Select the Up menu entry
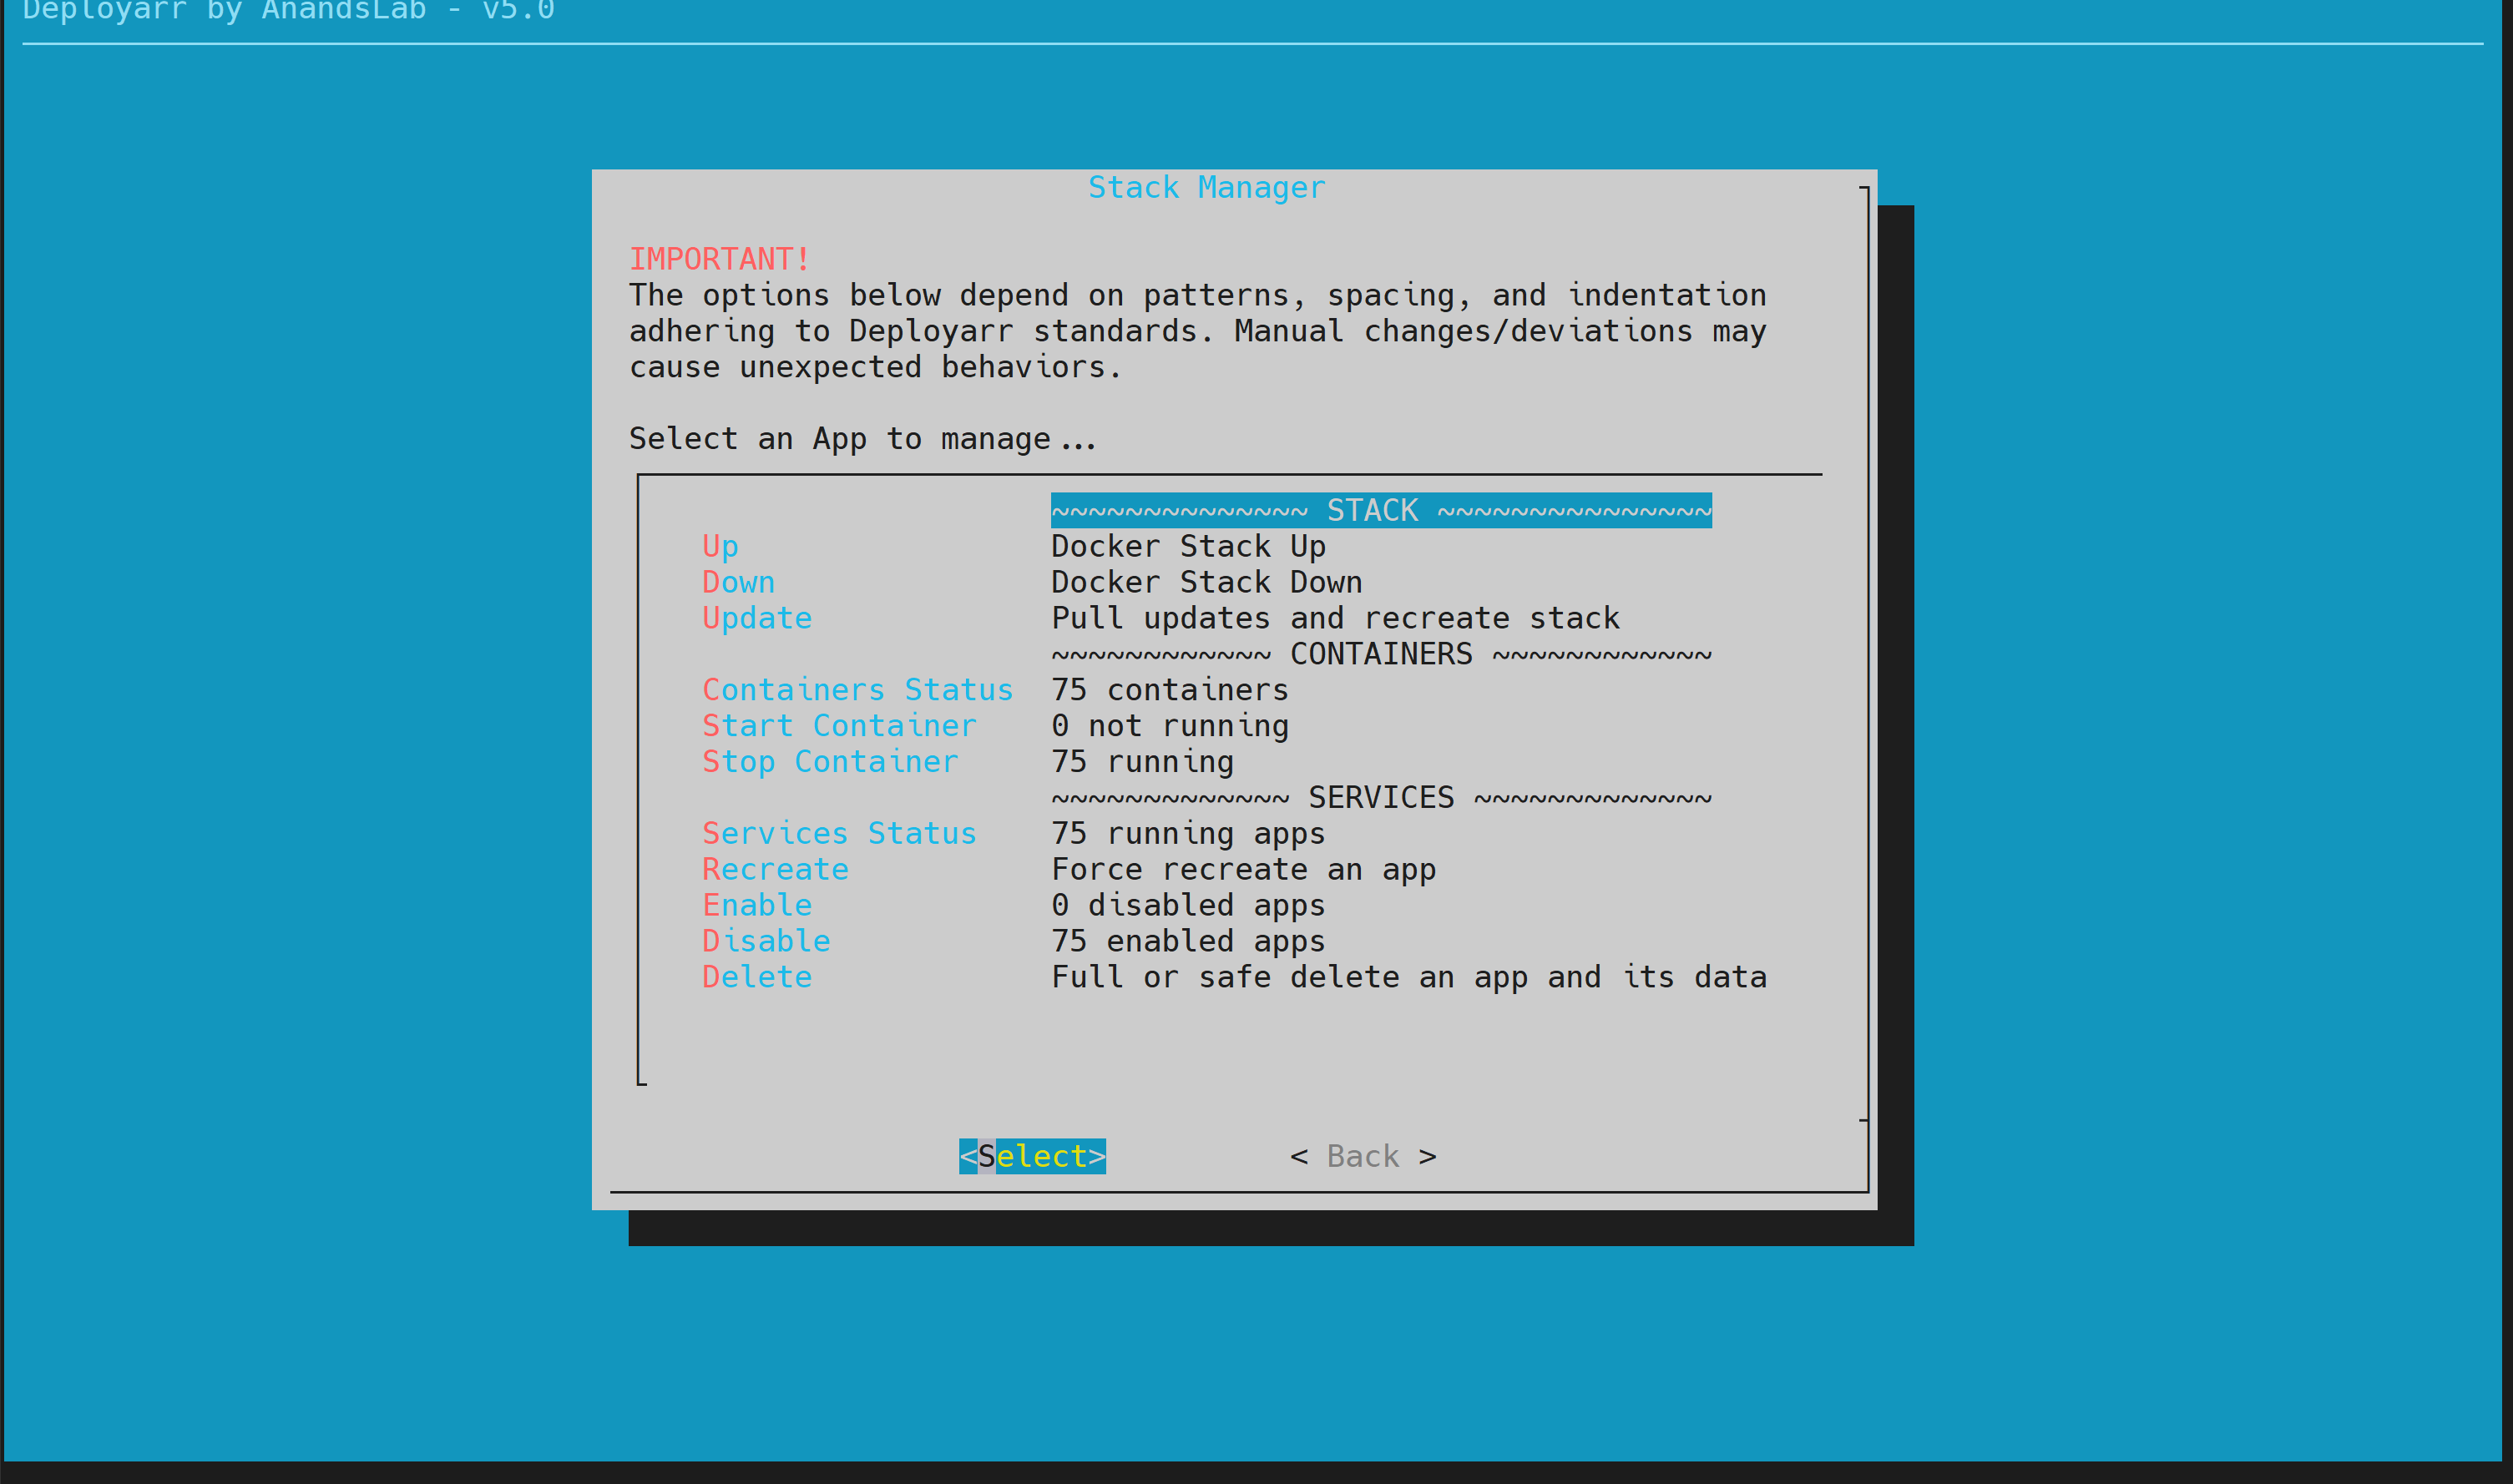 (720, 547)
